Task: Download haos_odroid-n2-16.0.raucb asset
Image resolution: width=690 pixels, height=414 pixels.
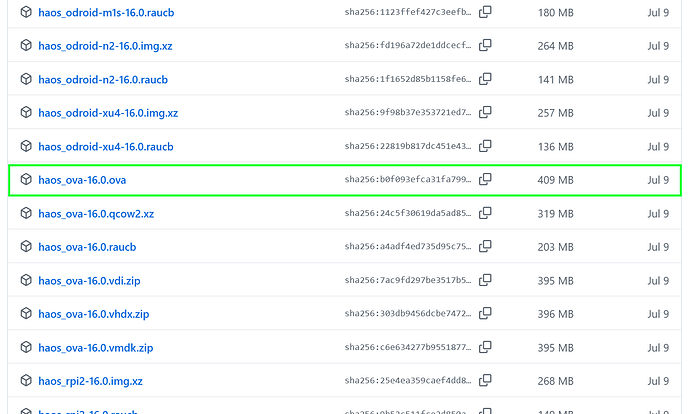Action: (103, 80)
